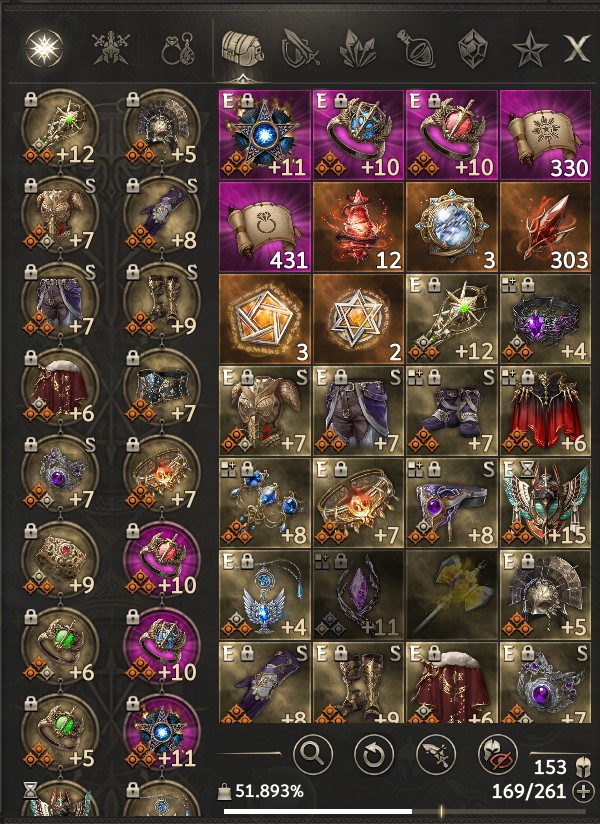600x824 pixels.
Task: Switch to the ring and necklace accessories tab
Action: pyautogui.click(x=179, y=49)
